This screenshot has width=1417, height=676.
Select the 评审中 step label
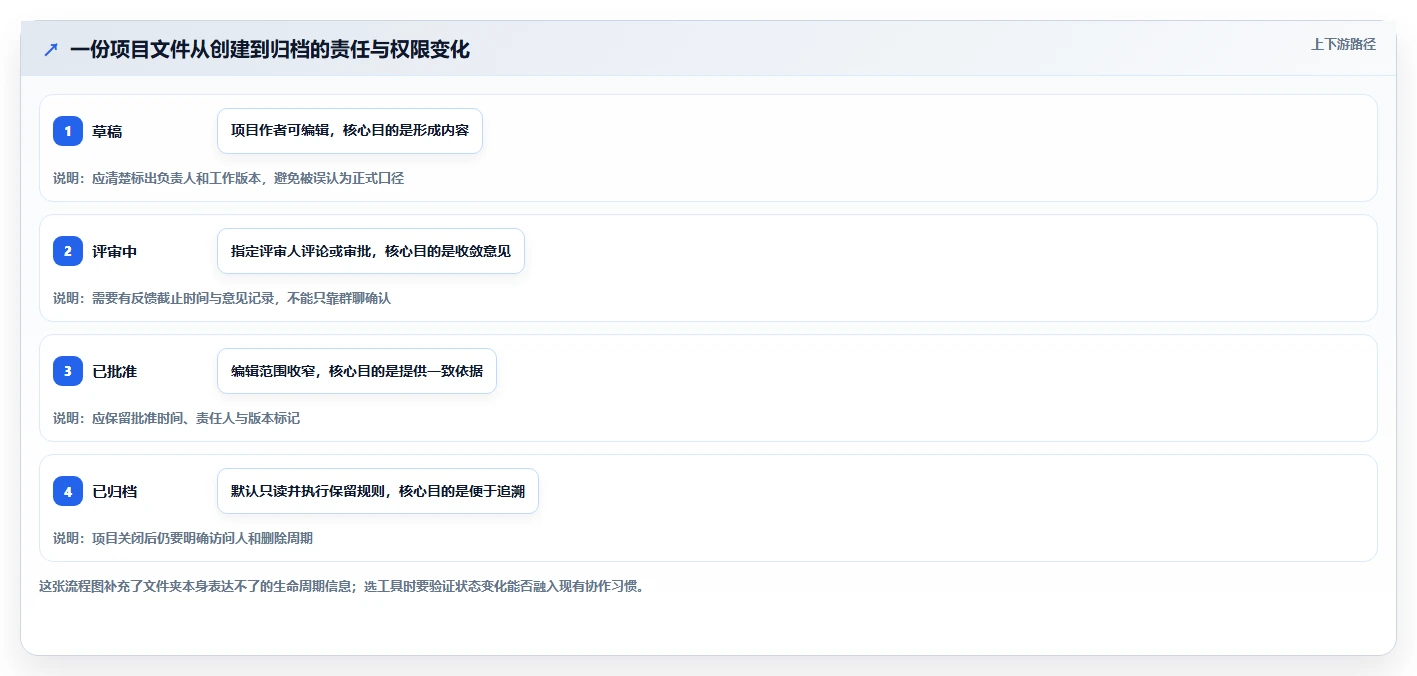pyautogui.click(x=114, y=251)
